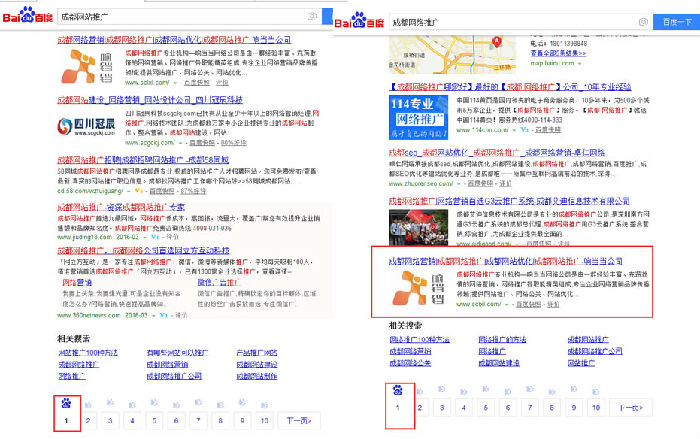Image resolution: width=700 pixels, height=439 pixels.
Task: Go to page 2 on left page
Action: (88, 420)
